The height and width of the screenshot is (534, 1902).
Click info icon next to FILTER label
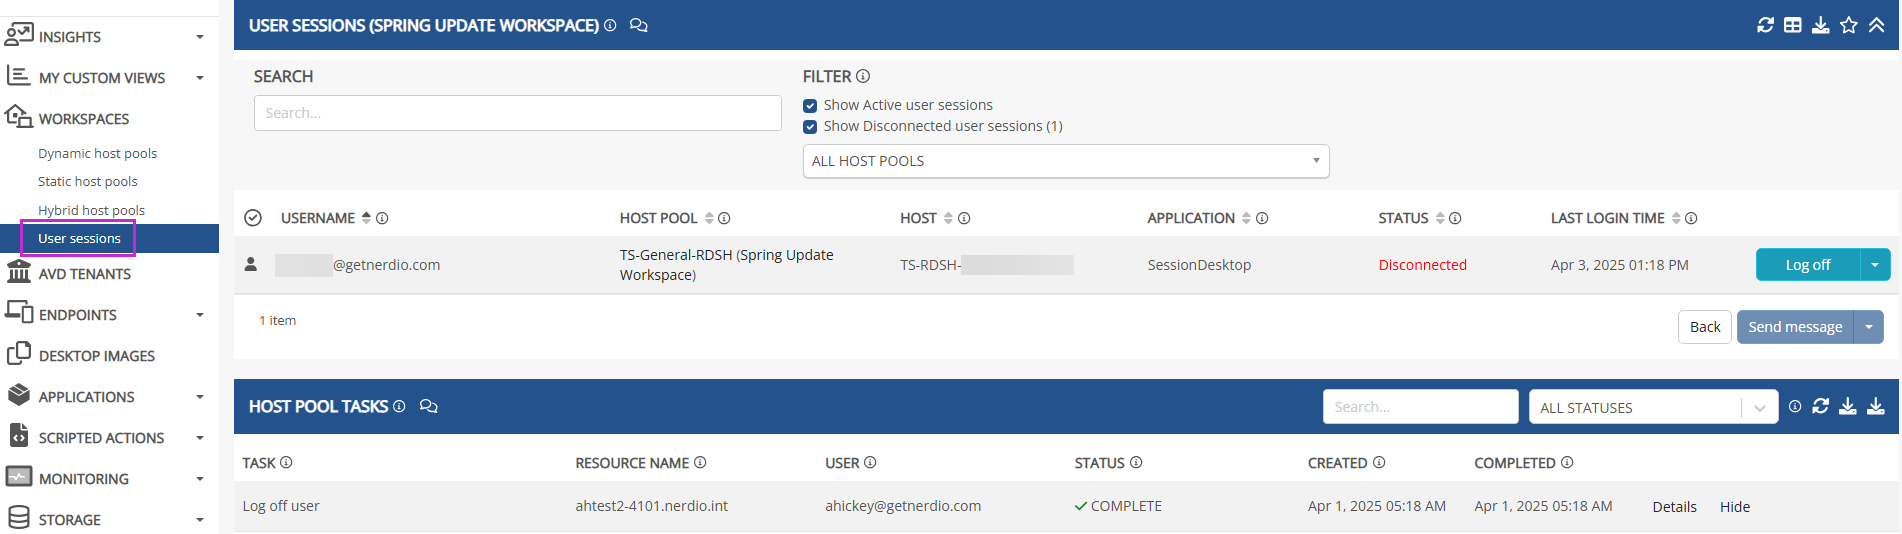pyautogui.click(x=863, y=76)
